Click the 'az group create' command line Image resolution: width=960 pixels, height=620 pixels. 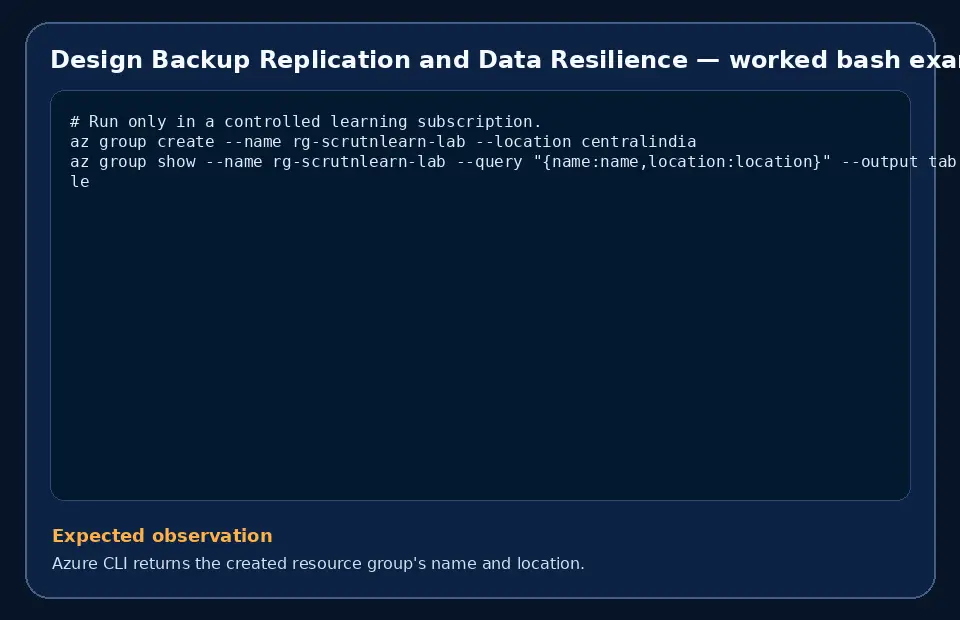pos(383,142)
